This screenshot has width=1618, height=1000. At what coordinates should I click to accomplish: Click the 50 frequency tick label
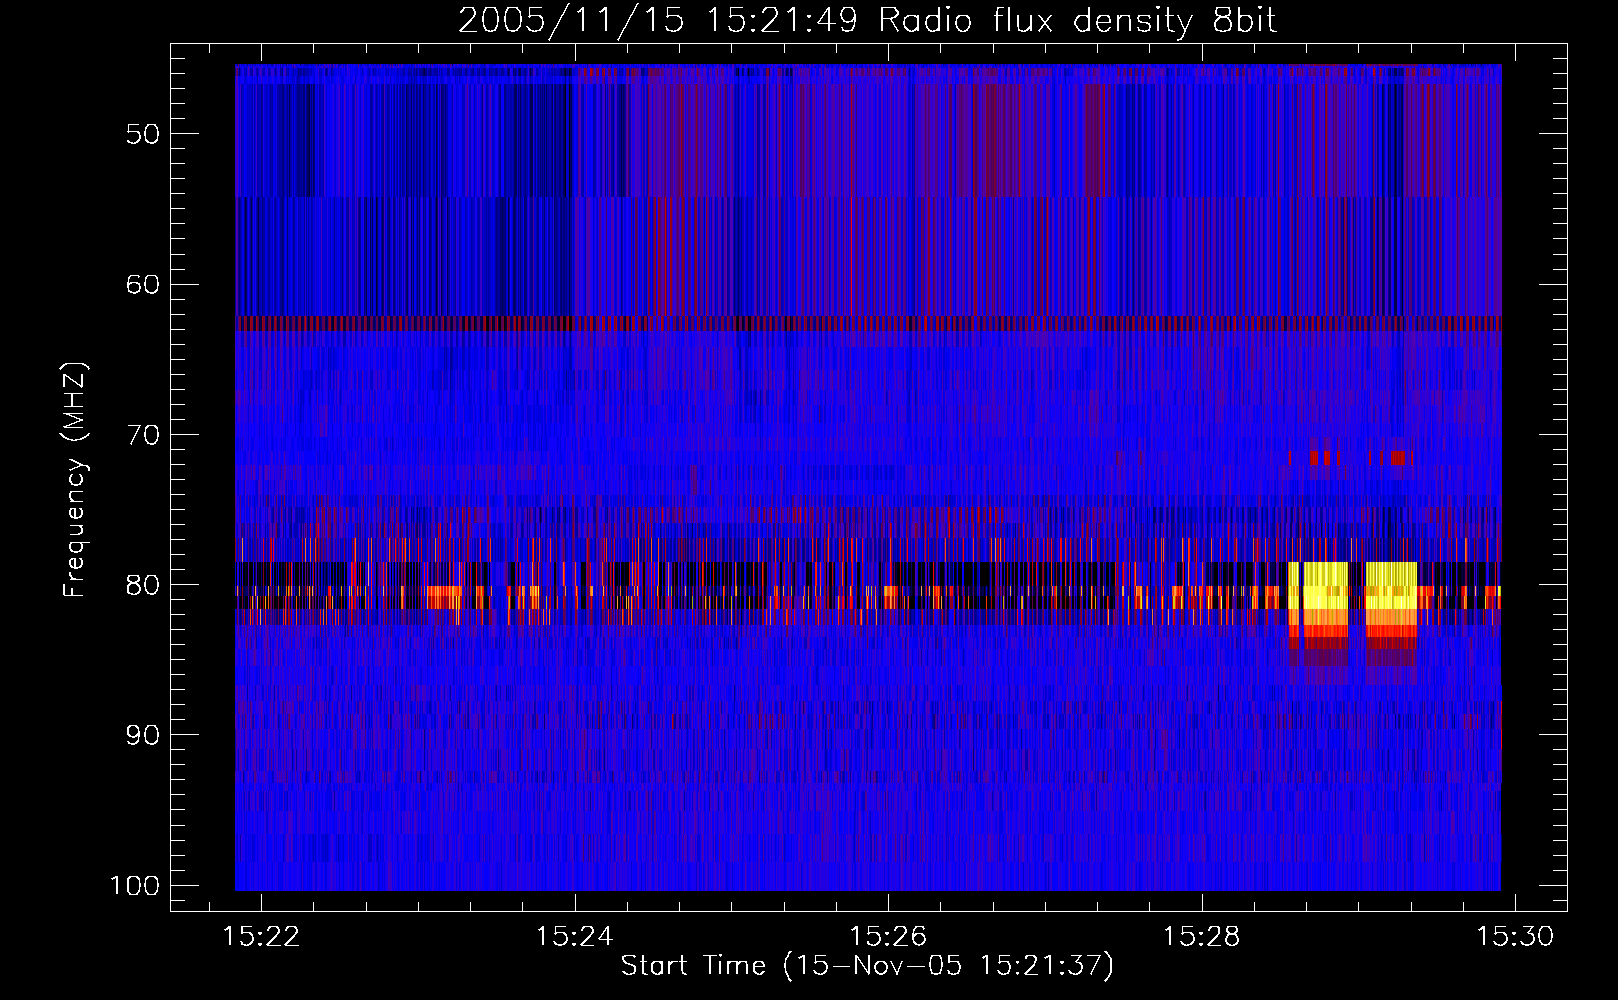[x=143, y=134]
